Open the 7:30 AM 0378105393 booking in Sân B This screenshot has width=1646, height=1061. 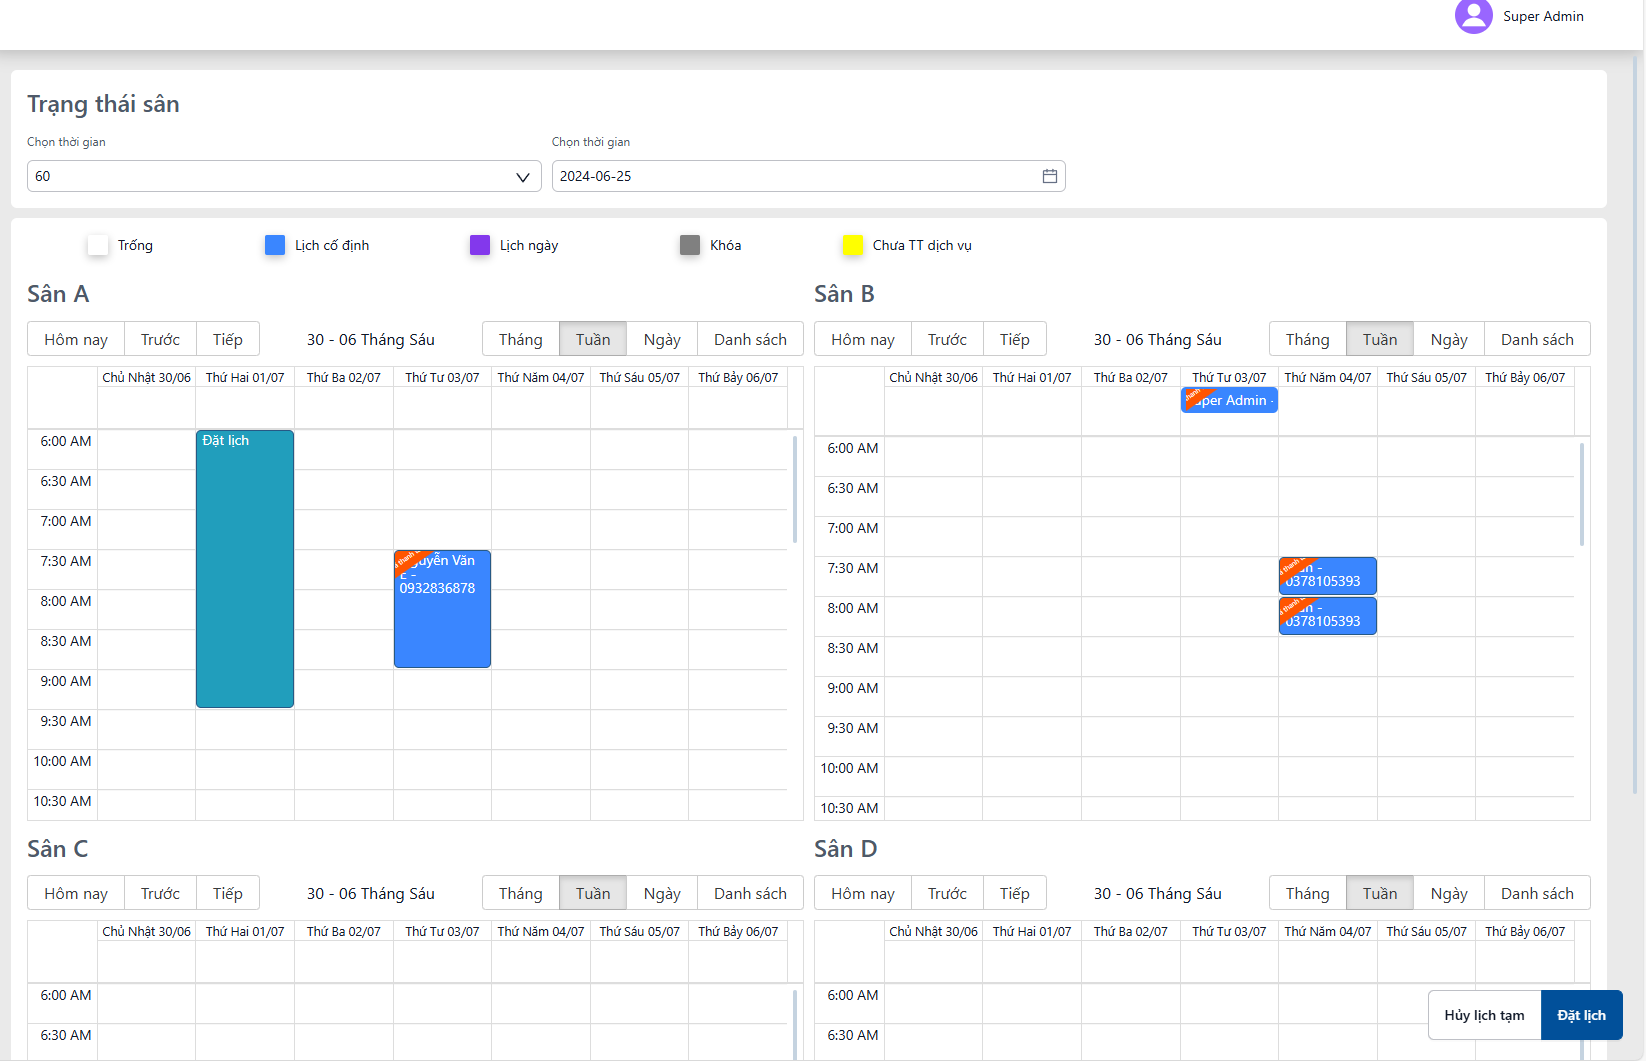pos(1327,576)
